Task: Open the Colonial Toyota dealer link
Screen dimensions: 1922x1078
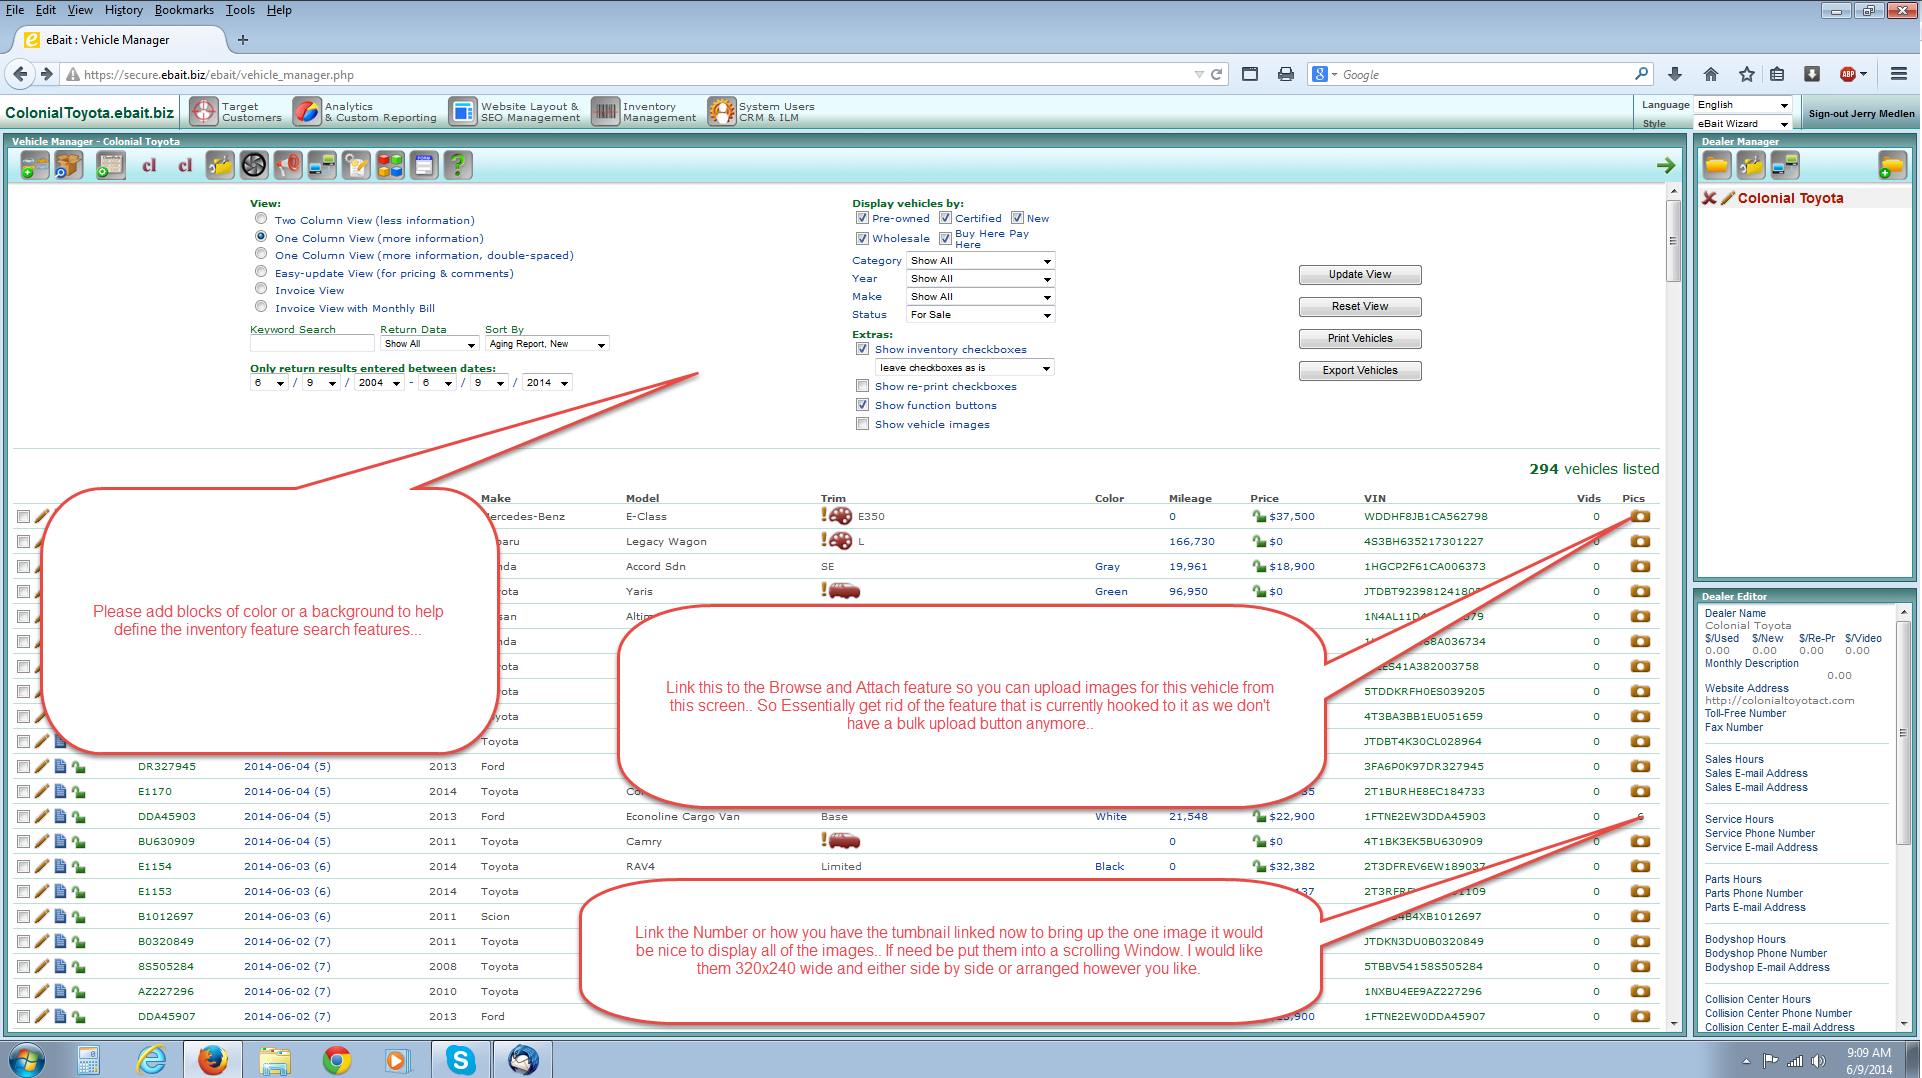Action: (x=1790, y=198)
